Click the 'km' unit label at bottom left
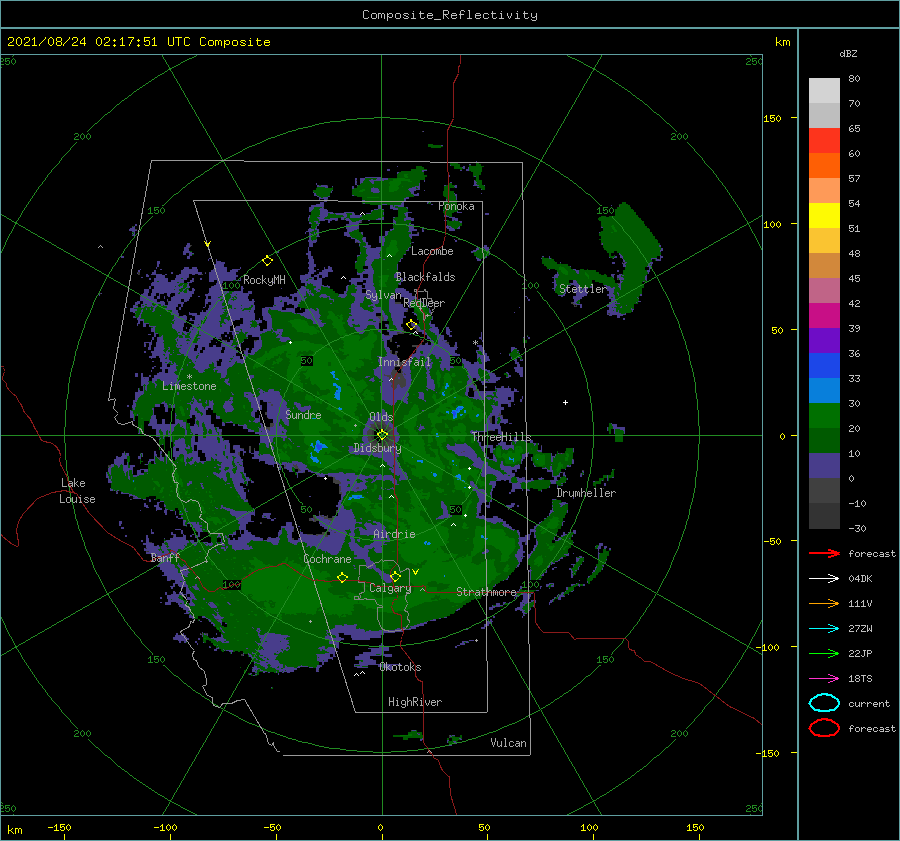The height and width of the screenshot is (841, 900). [14, 830]
